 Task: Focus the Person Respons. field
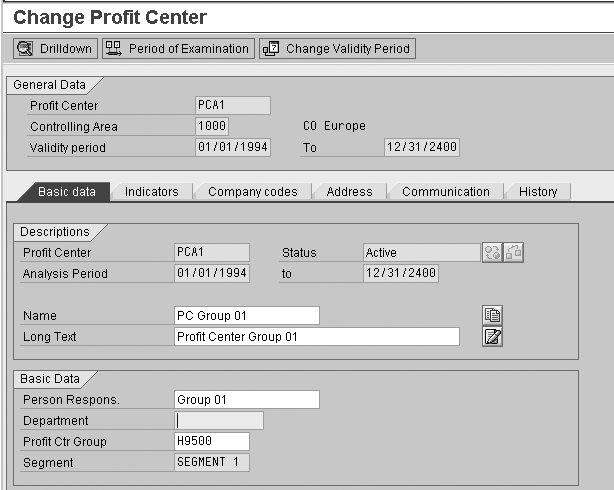[246, 400]
